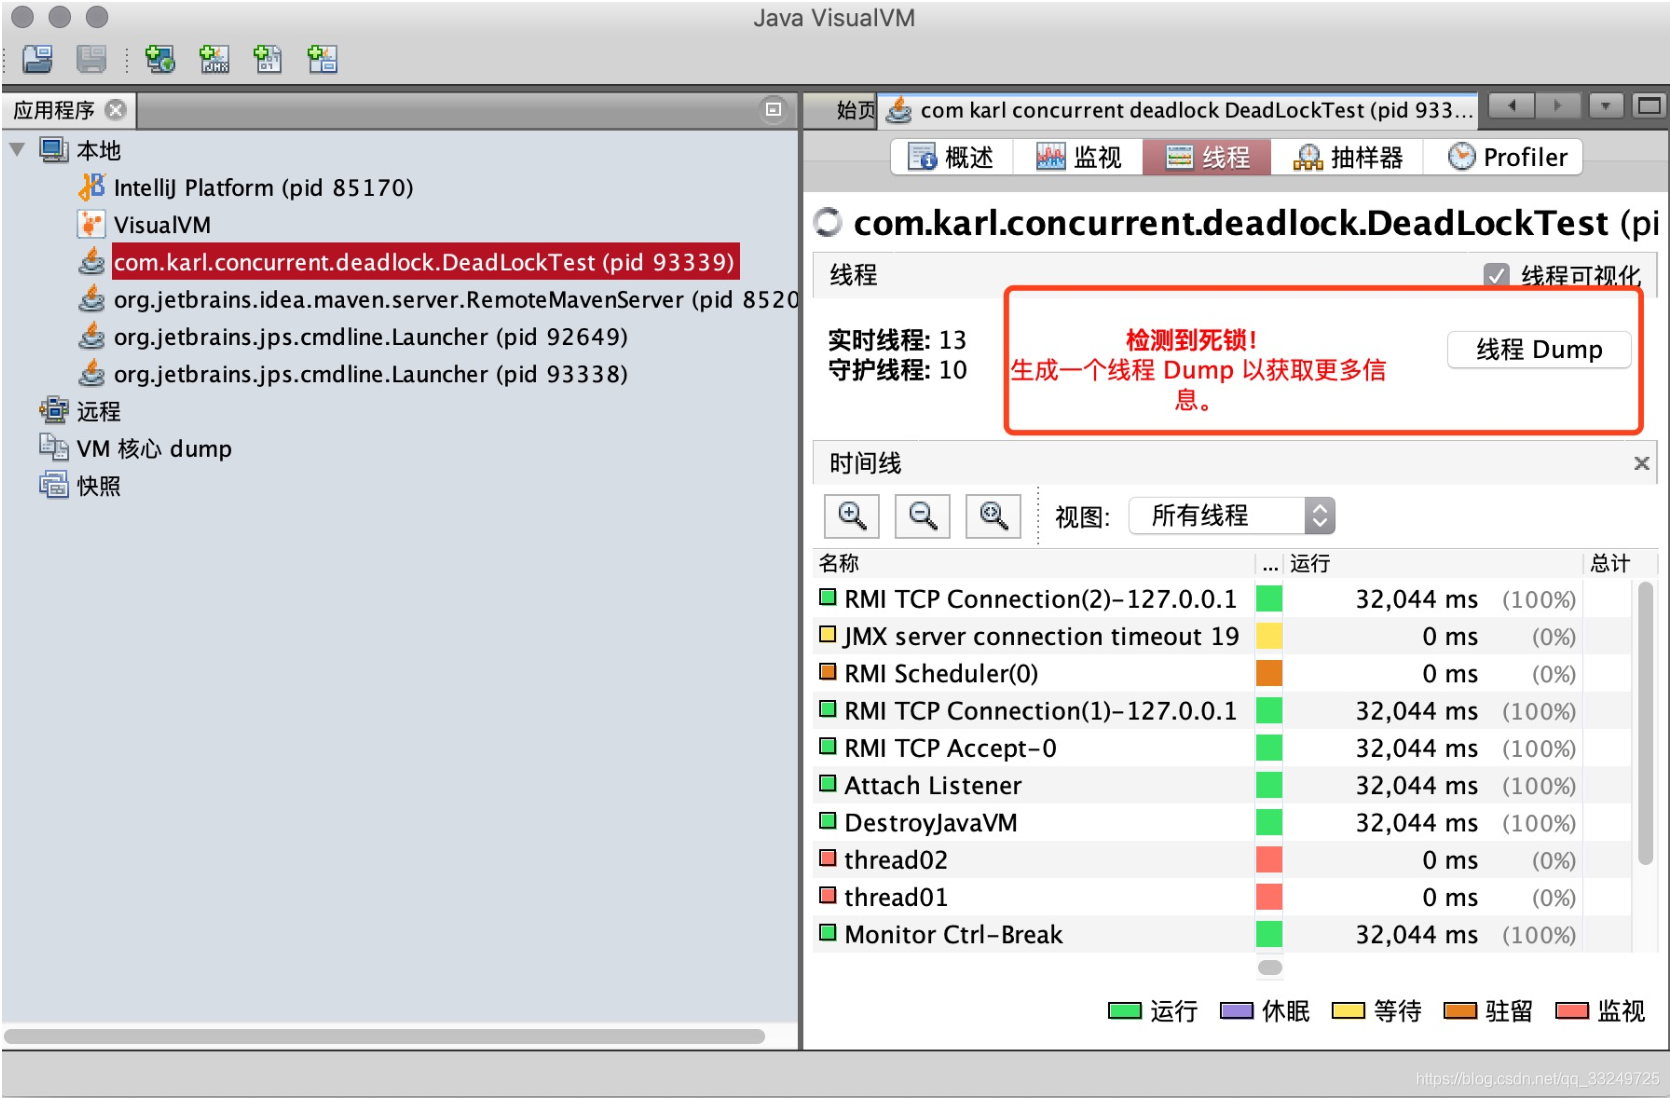1670x1098 pixels.
Task: Click the 名称 column header
Action: [1034, 563]
